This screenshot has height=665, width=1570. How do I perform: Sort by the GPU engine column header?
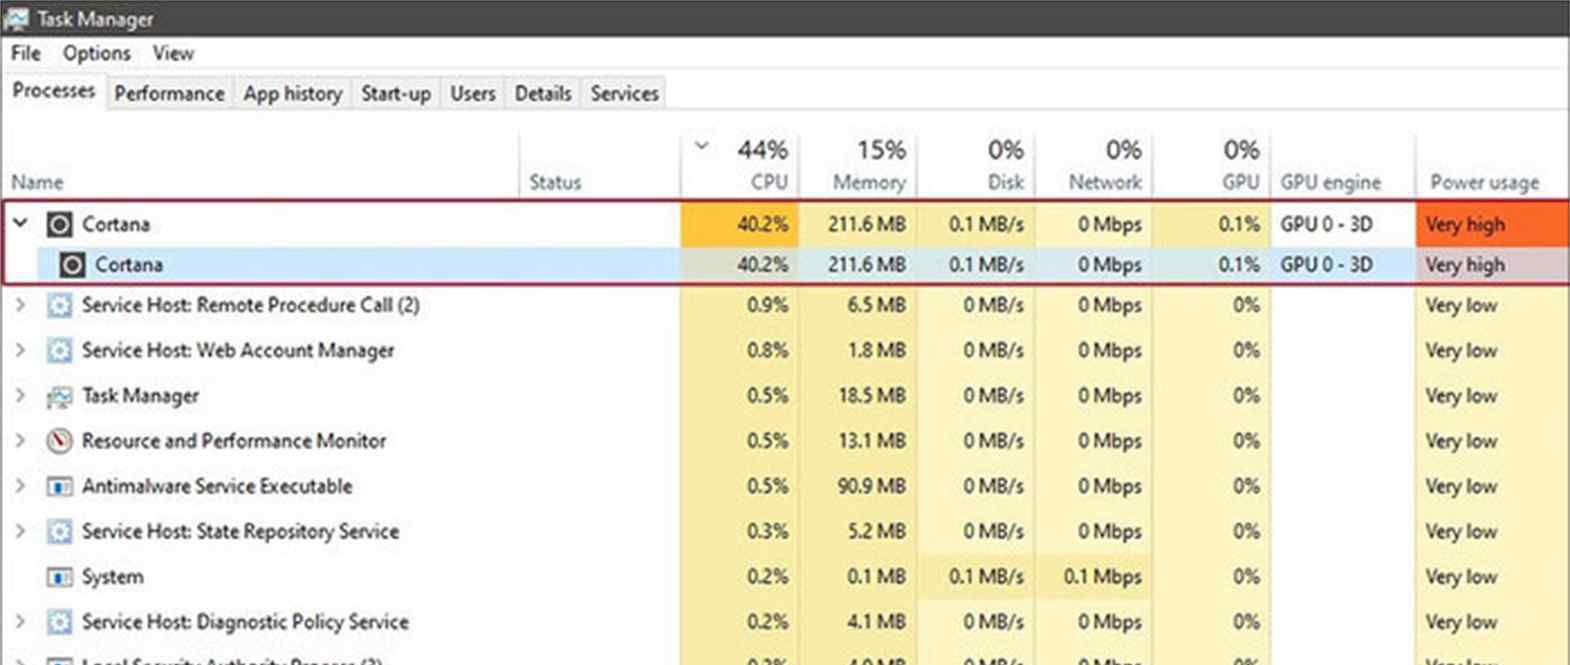(1330, 182)
